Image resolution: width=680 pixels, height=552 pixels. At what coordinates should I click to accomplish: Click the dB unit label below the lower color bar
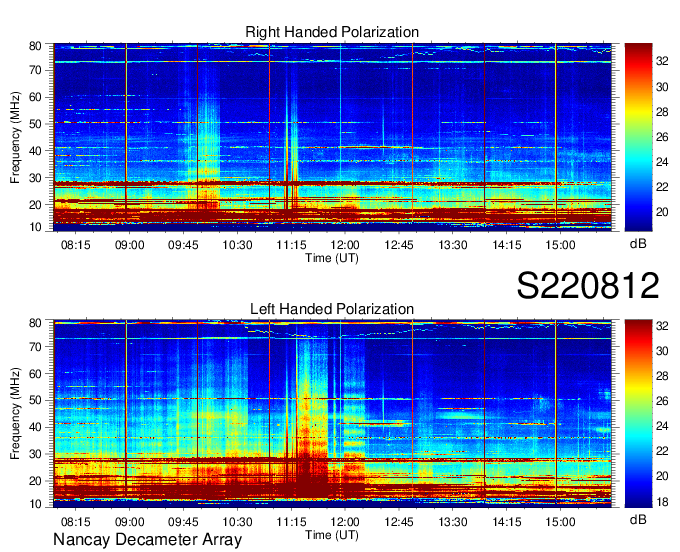[x=638, y=519]
